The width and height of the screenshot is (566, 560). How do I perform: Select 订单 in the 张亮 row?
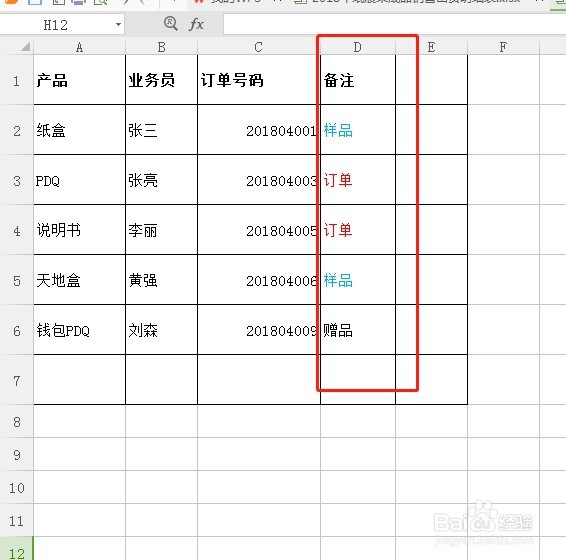(358, 180)
